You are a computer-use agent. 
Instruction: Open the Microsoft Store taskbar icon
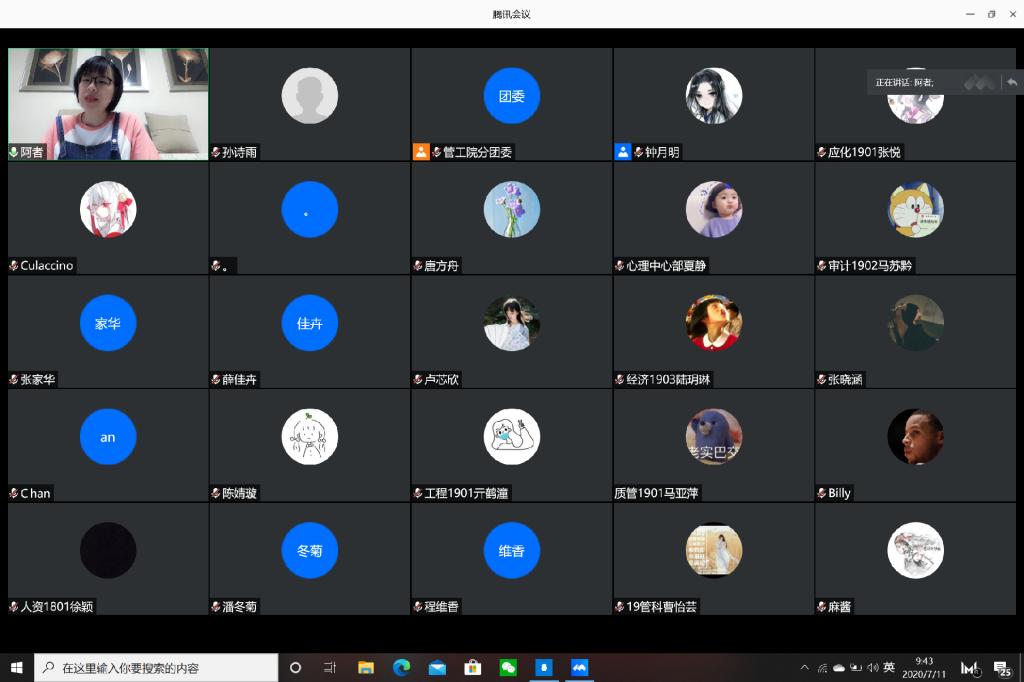(473, 667)
